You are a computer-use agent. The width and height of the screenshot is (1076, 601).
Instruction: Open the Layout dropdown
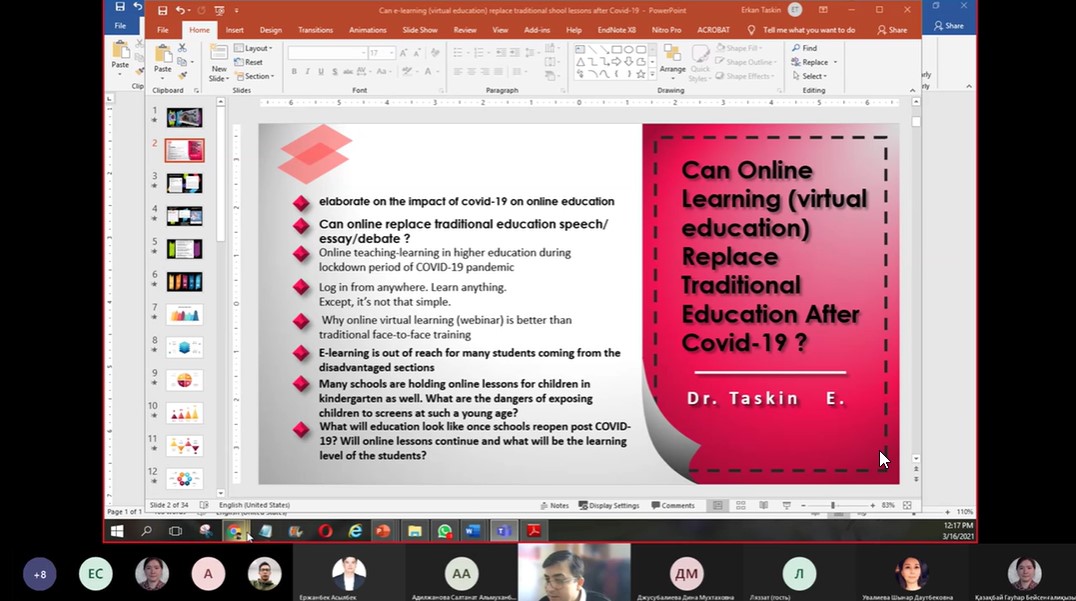pyautogui.click(x=253, y=48)
